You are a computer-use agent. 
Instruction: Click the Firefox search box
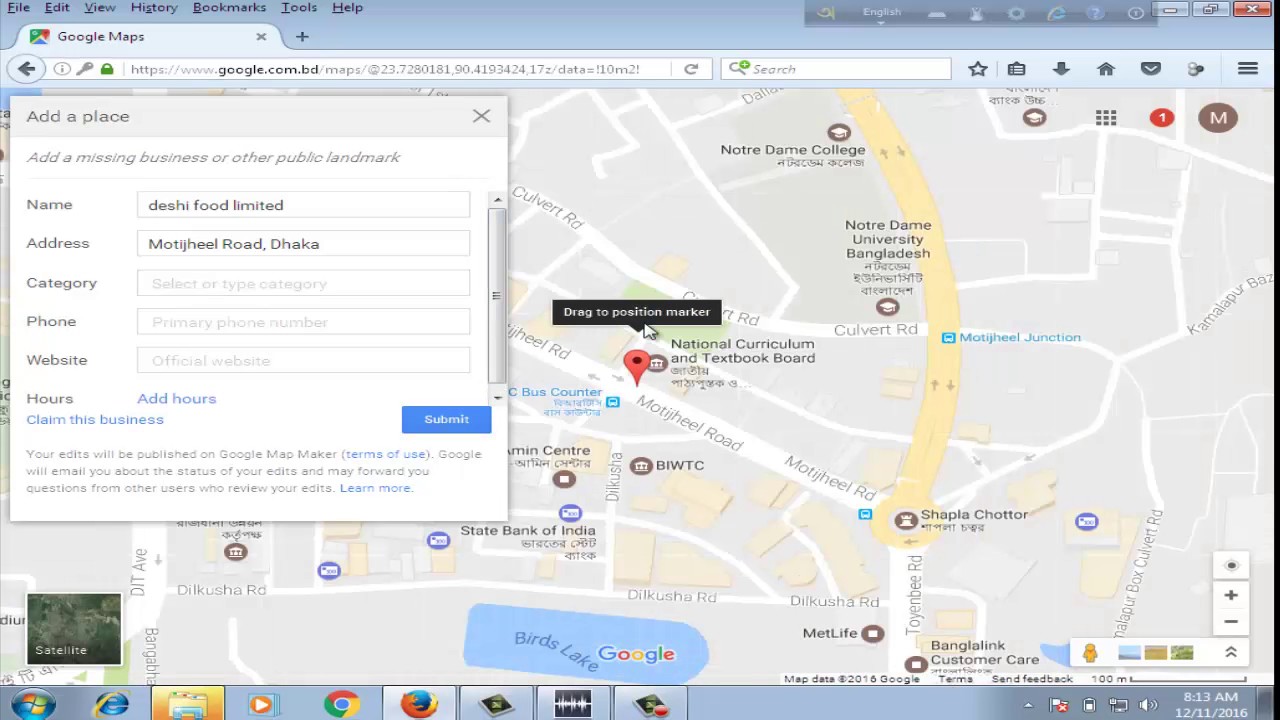pos(836,69)
